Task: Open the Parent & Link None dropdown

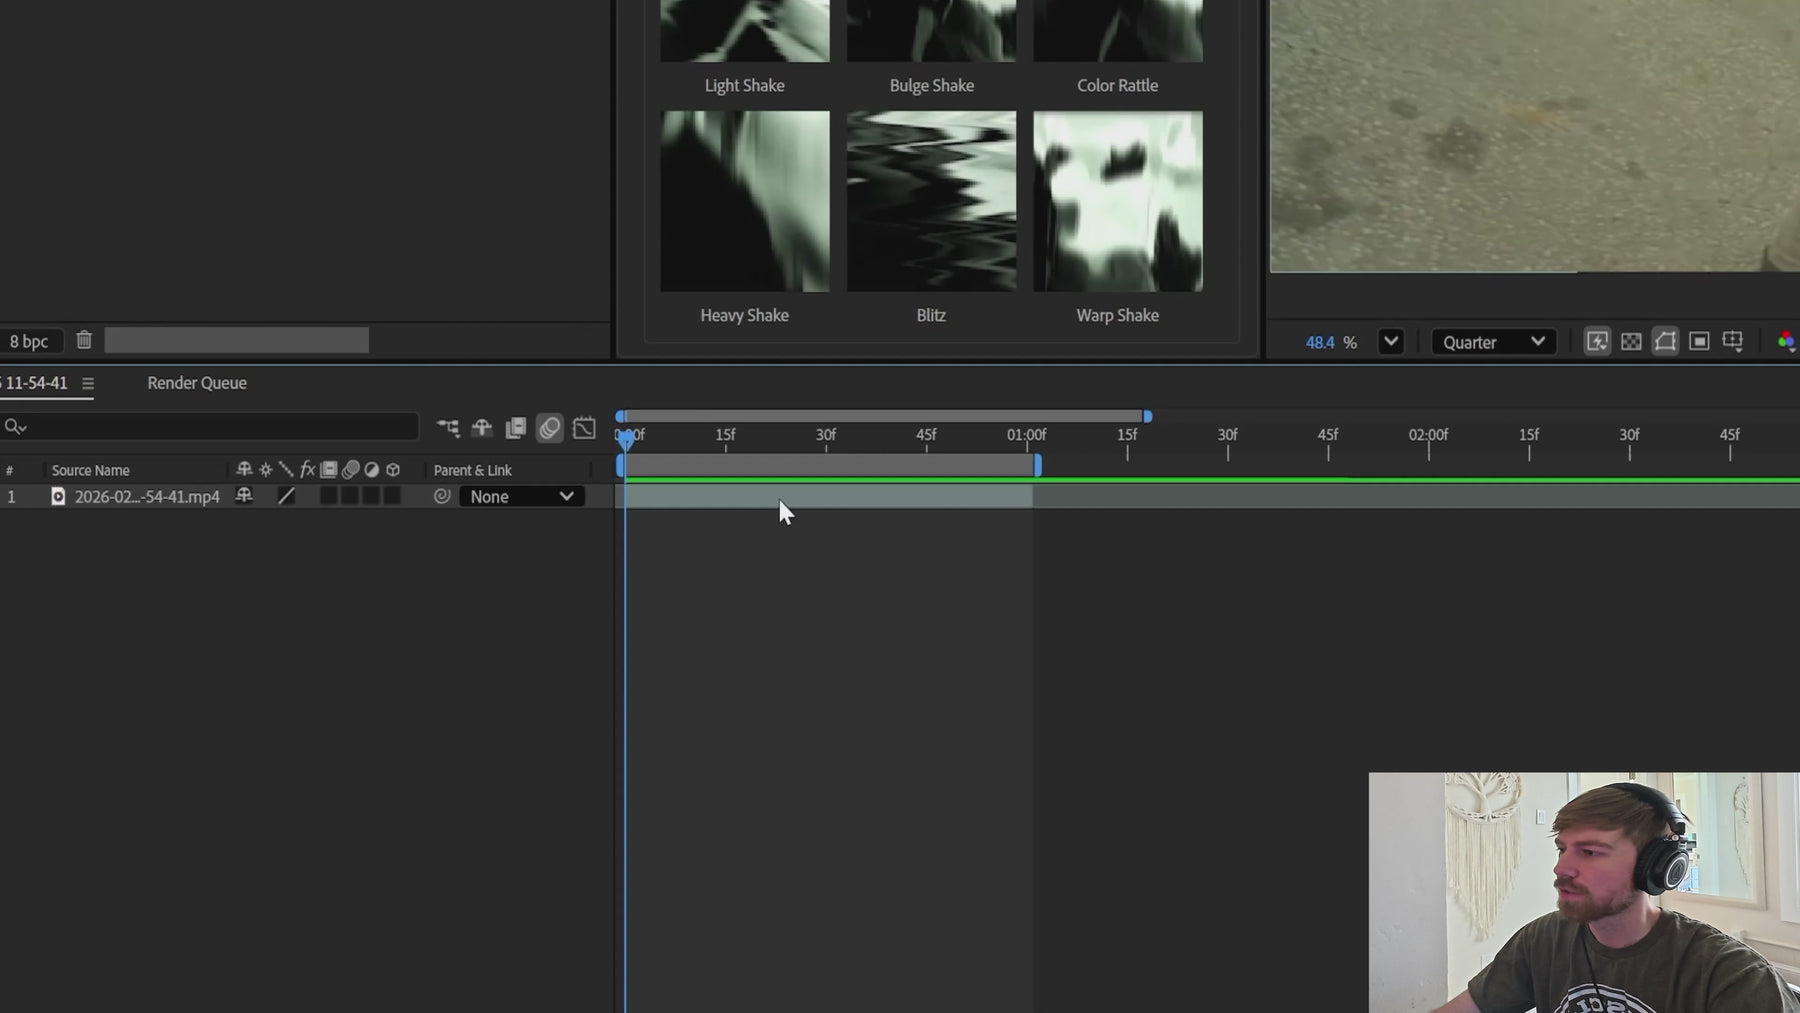Action: click(x=522, y=497)
